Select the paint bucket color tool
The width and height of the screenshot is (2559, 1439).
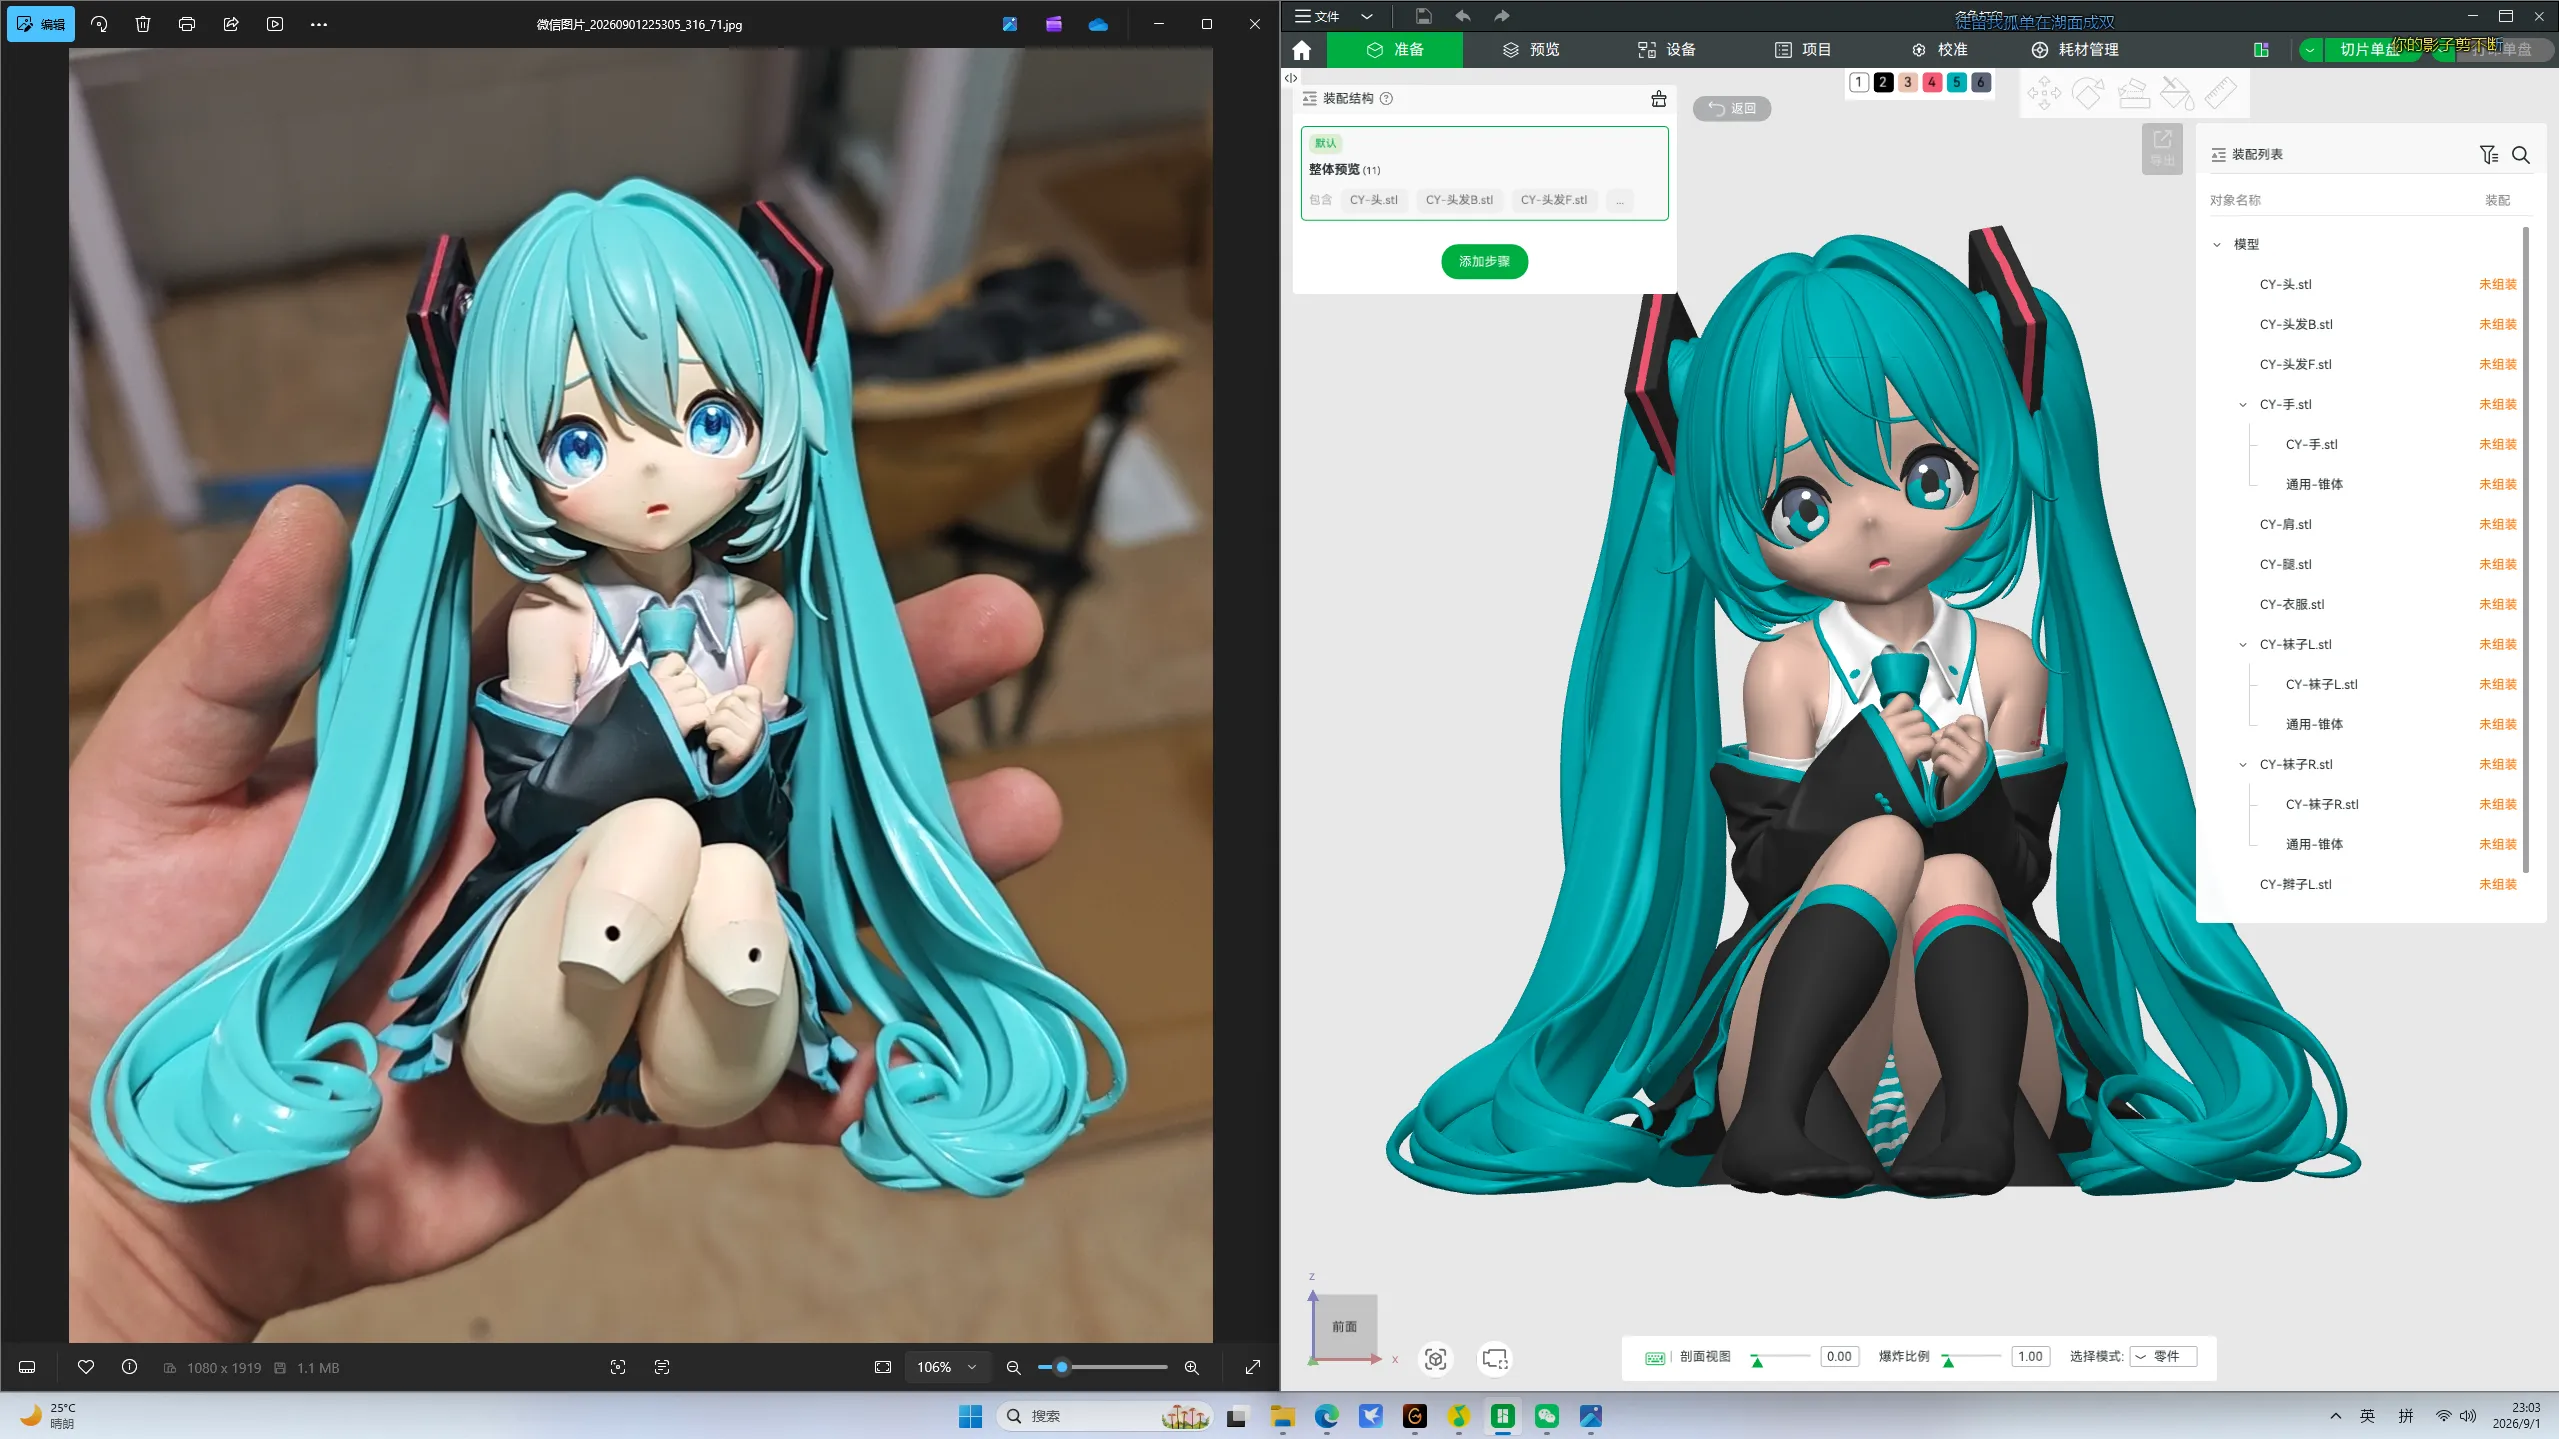(x=2176, y=95)
